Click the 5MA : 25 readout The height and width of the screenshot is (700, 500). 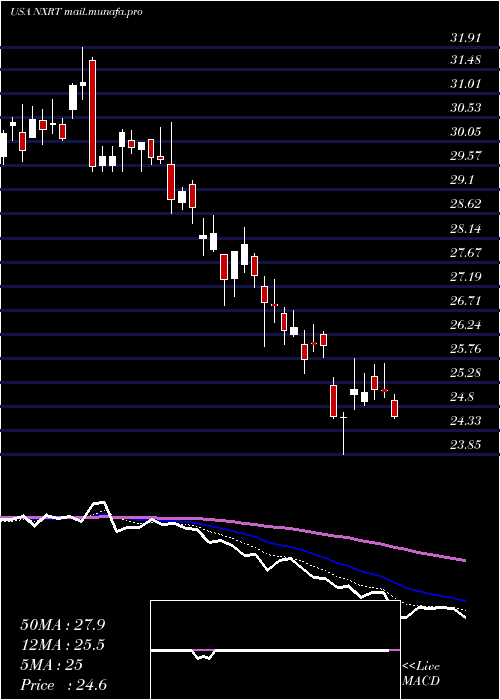tap(51, 665)
